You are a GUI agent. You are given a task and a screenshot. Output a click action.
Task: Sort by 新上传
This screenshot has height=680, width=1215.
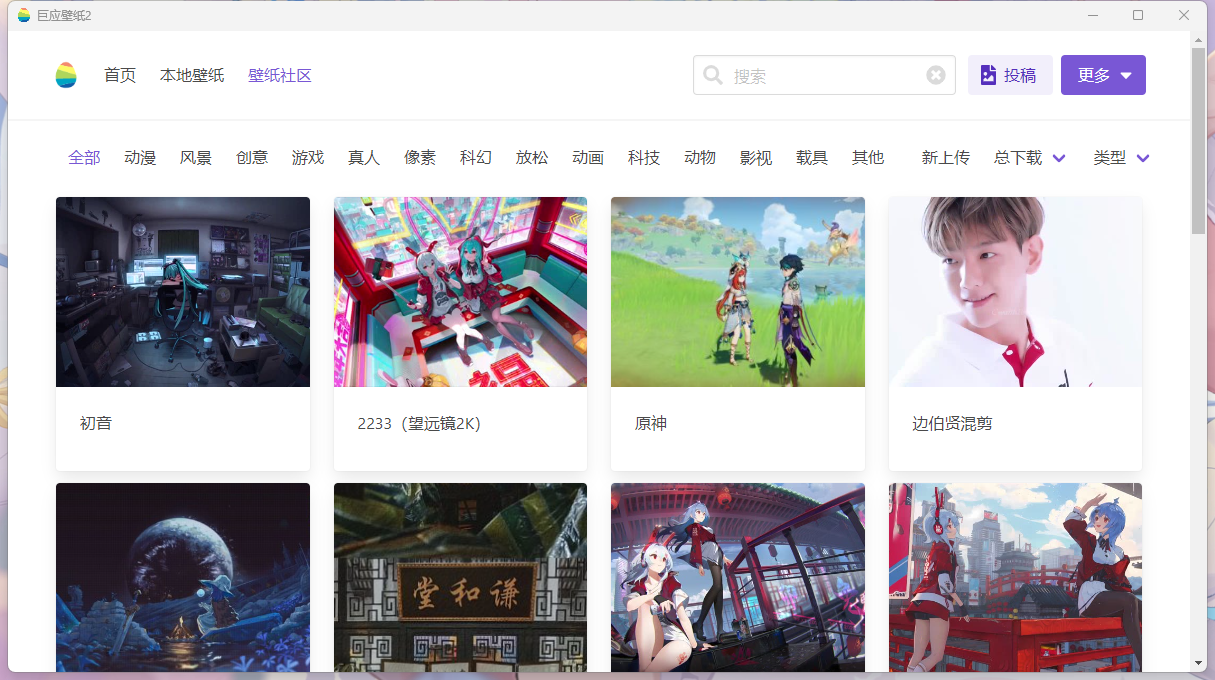tap(945, 158)
